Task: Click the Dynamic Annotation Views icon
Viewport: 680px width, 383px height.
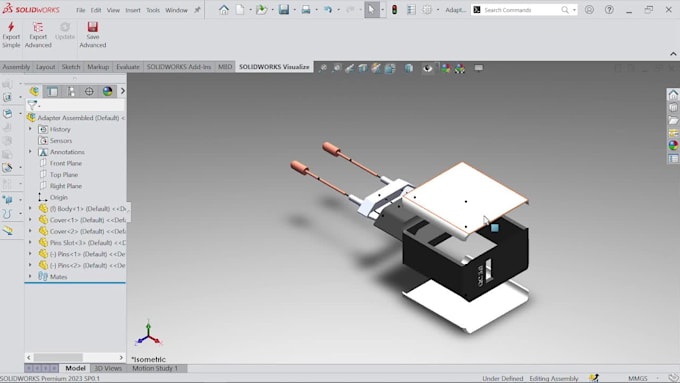Action: (376, 68)
